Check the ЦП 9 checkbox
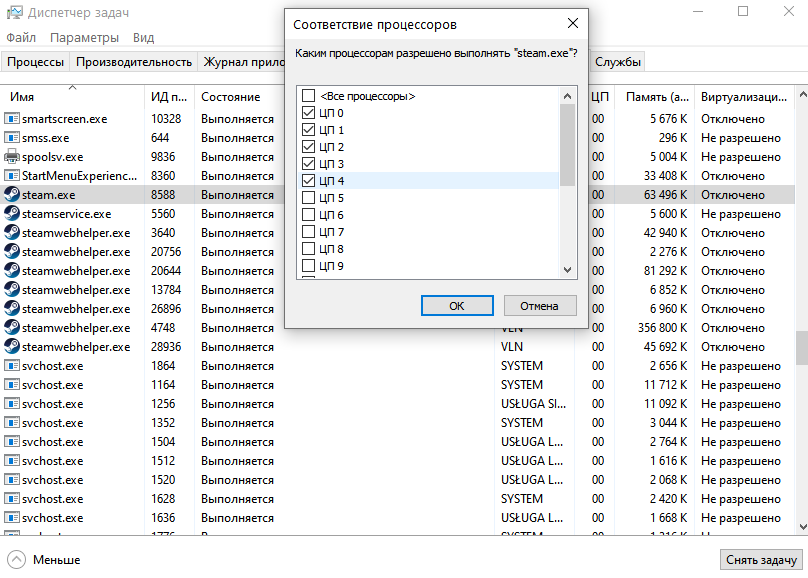Image resolution: width=808 pixels, height=578 pixels. [308, 266]
